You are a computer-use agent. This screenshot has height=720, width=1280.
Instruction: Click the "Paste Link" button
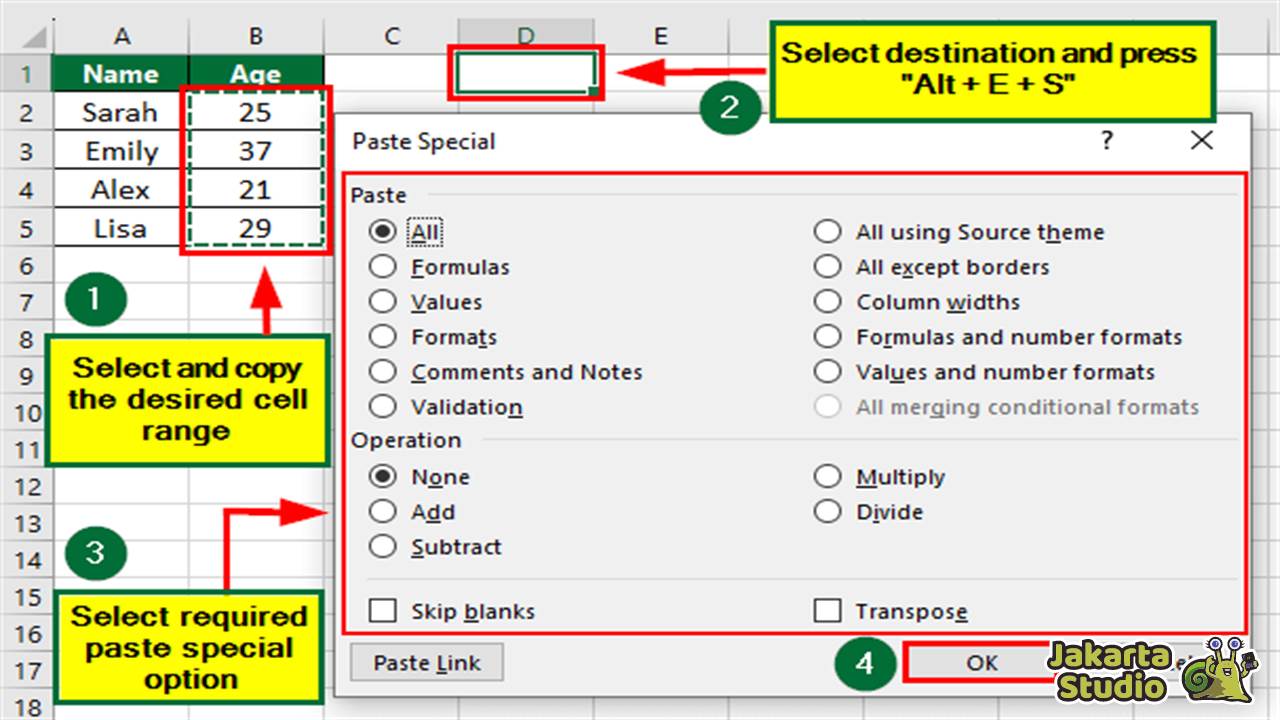[426, 662]
